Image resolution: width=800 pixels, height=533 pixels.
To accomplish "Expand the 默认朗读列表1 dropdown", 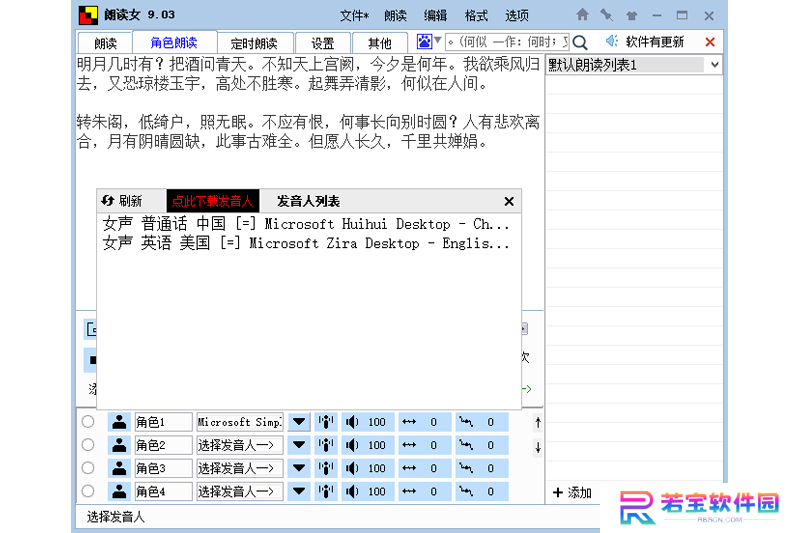I will click(x=715, y=65).
